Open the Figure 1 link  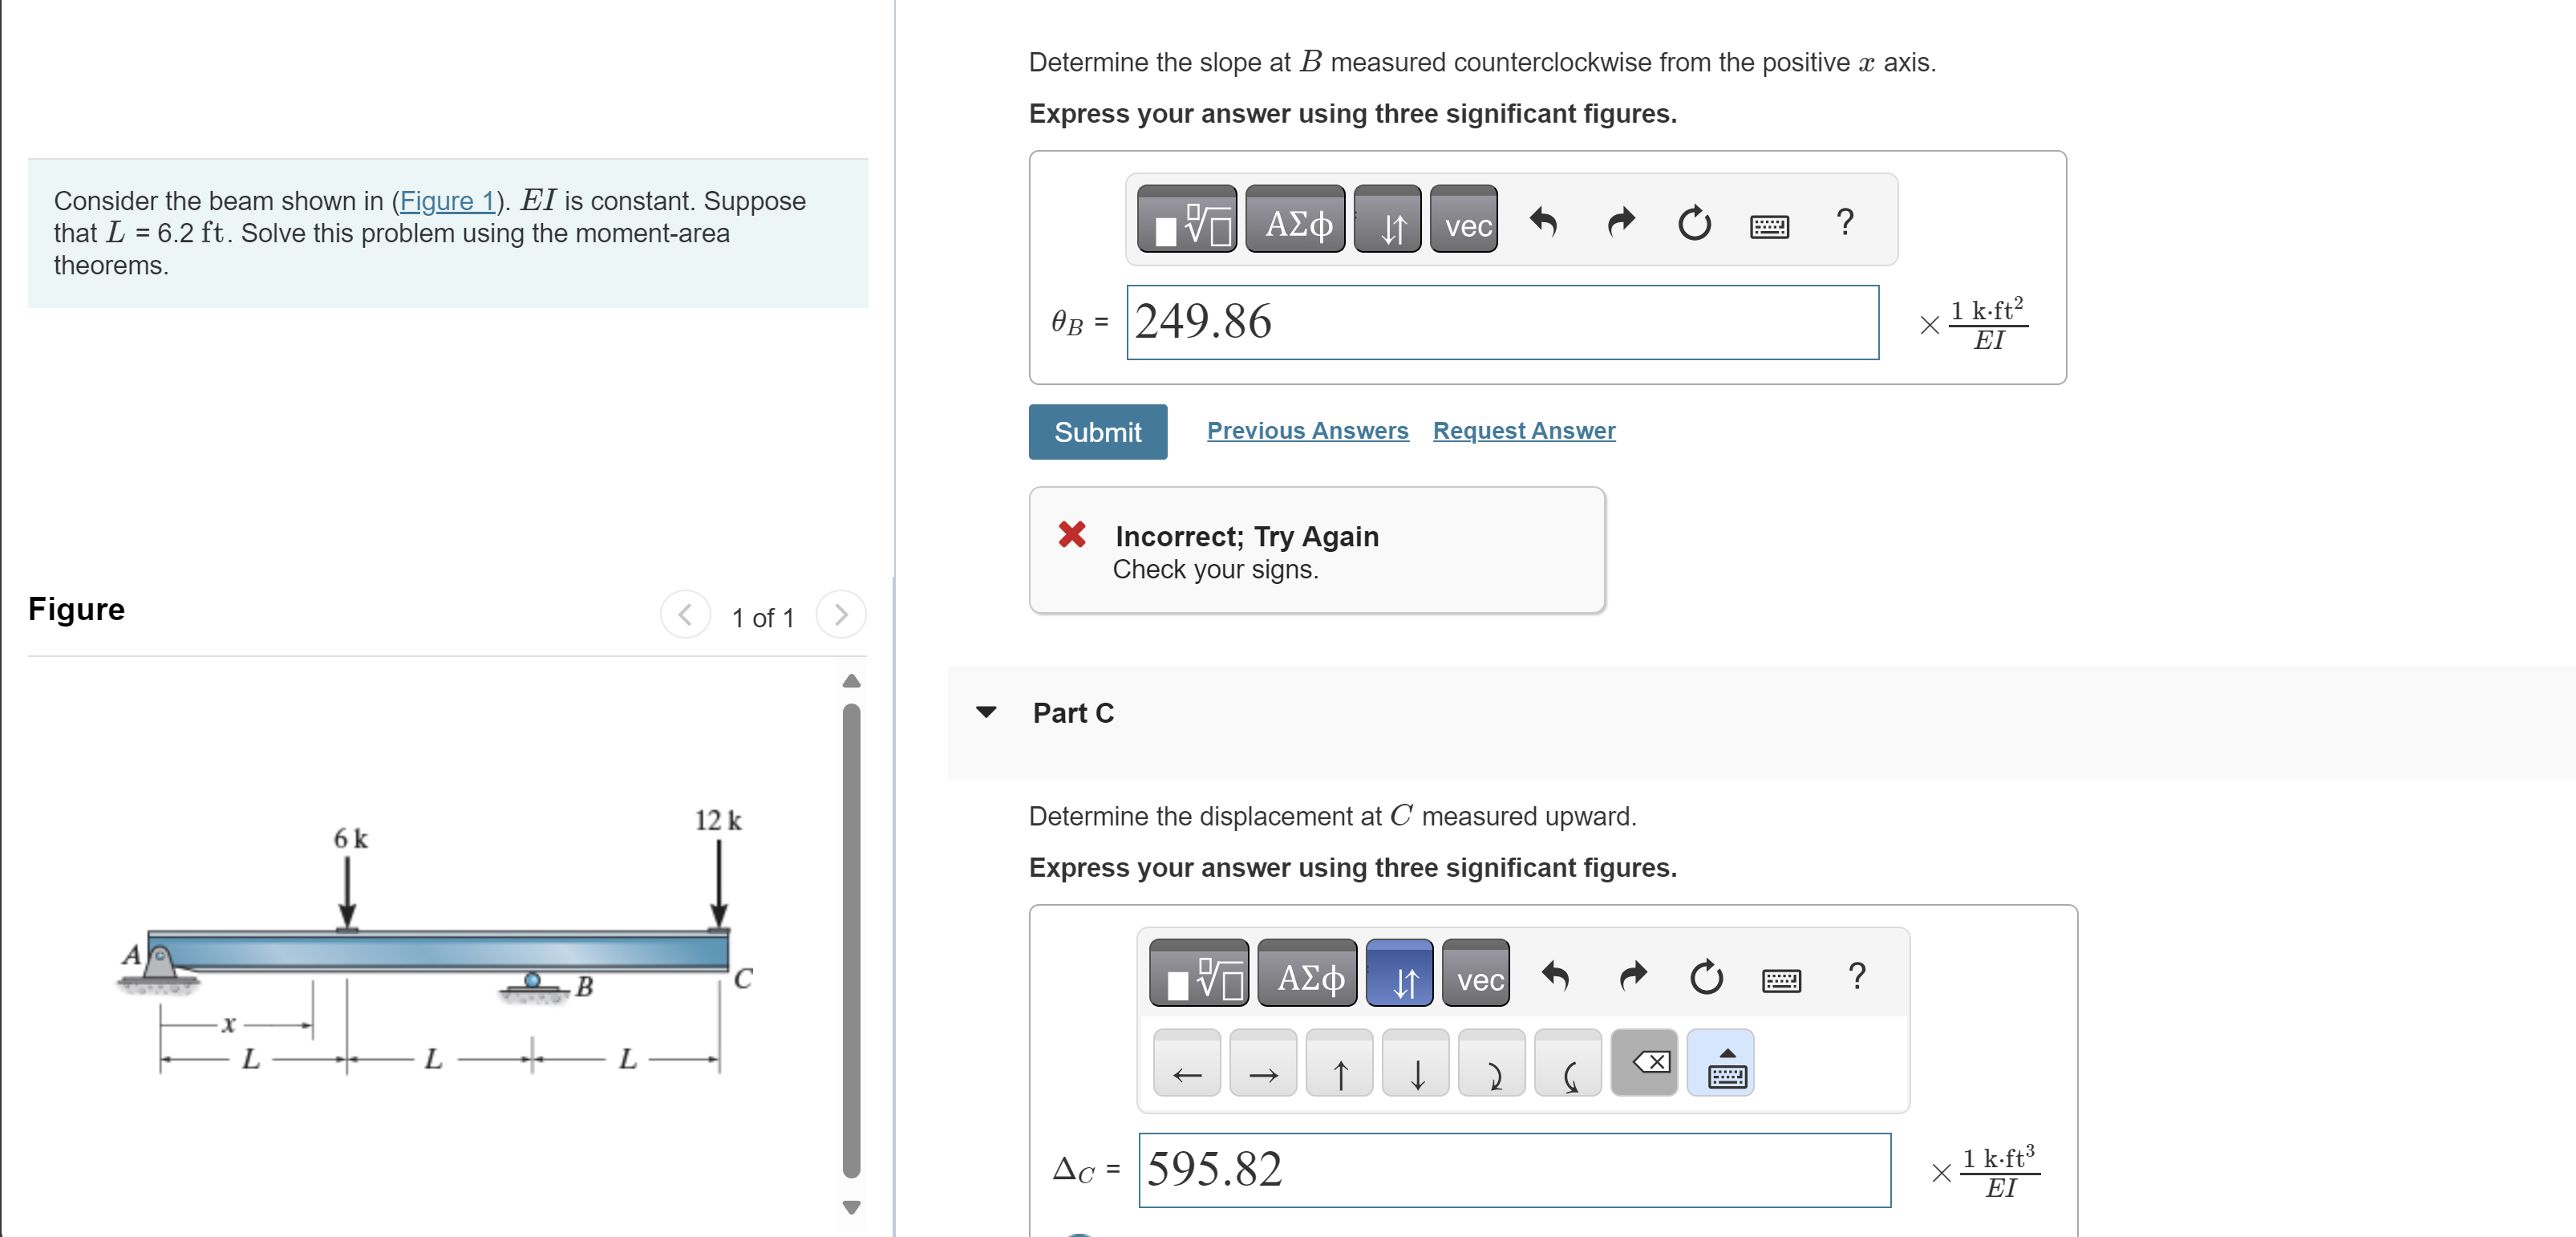click(447, 201)
